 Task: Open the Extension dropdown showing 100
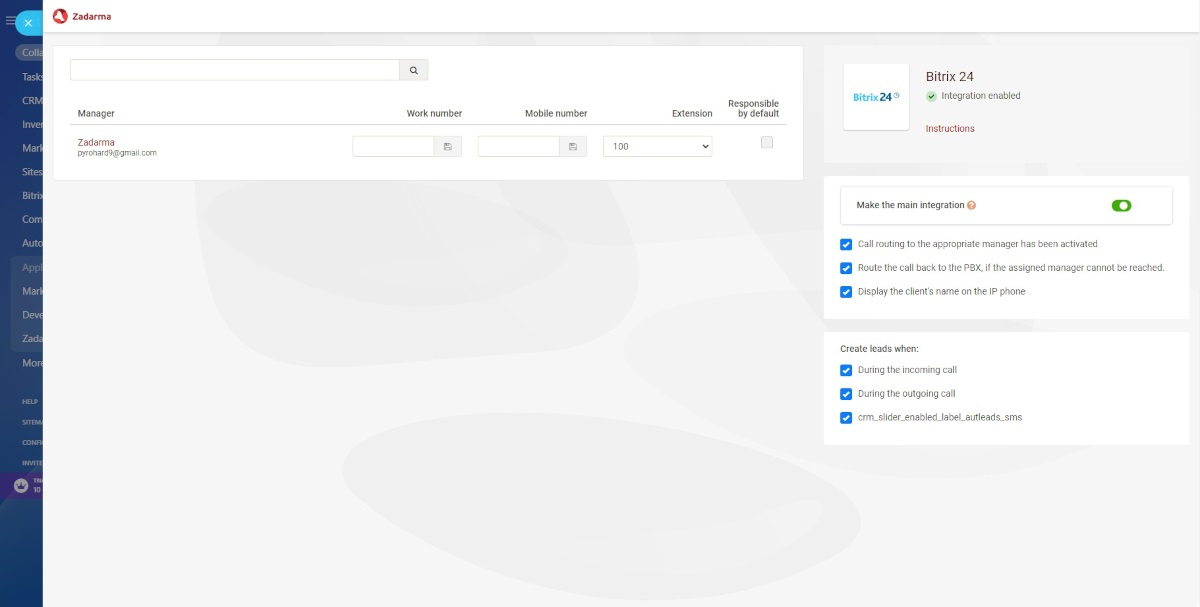click(657, 147)
